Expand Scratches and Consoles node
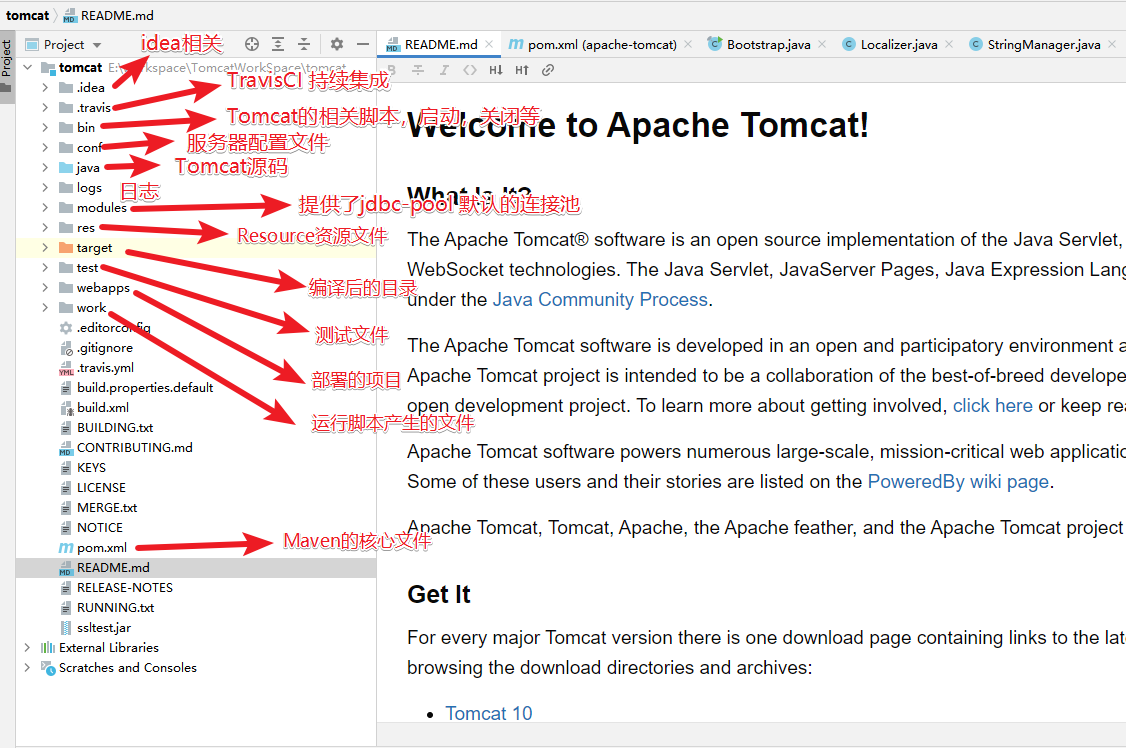Viewport: 1126px width, 748px height. 28,668
